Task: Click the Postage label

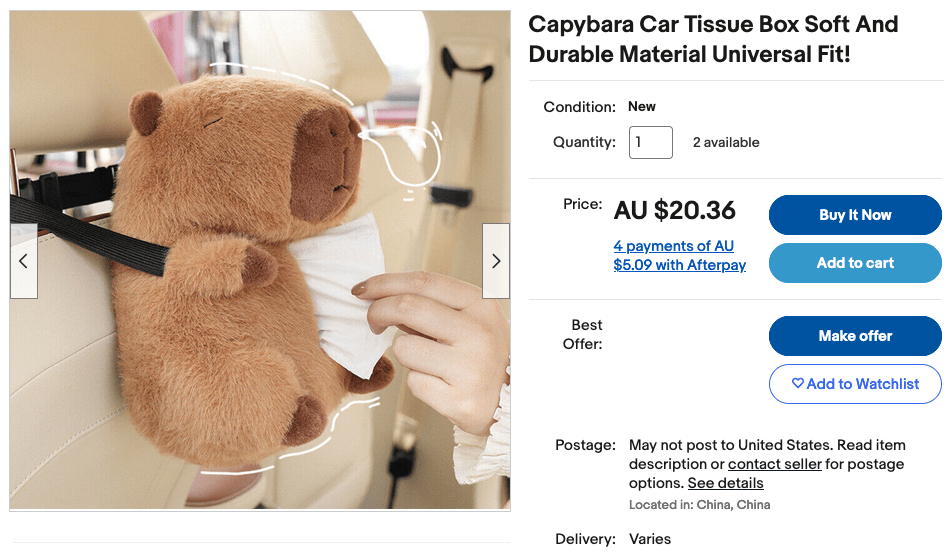Action: click(x=585, y=445)
